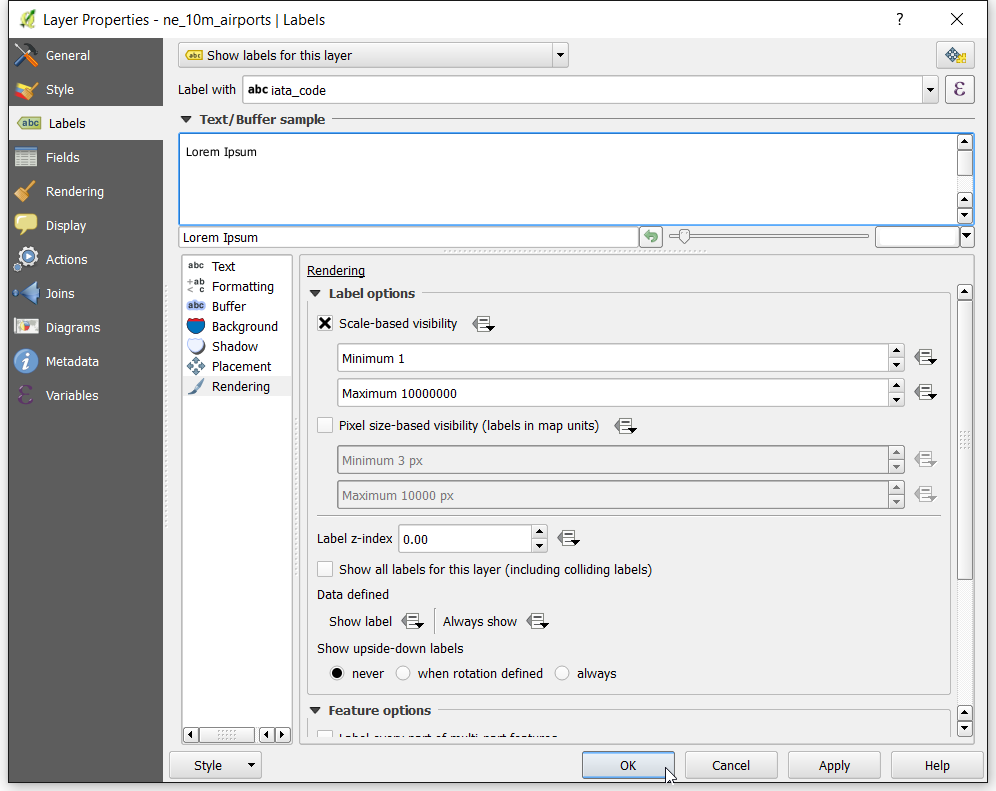Click the sample preview zoom slider handle
Image resolution: width=996 pixels, height=791 pixels.
(x=684, y=236)
